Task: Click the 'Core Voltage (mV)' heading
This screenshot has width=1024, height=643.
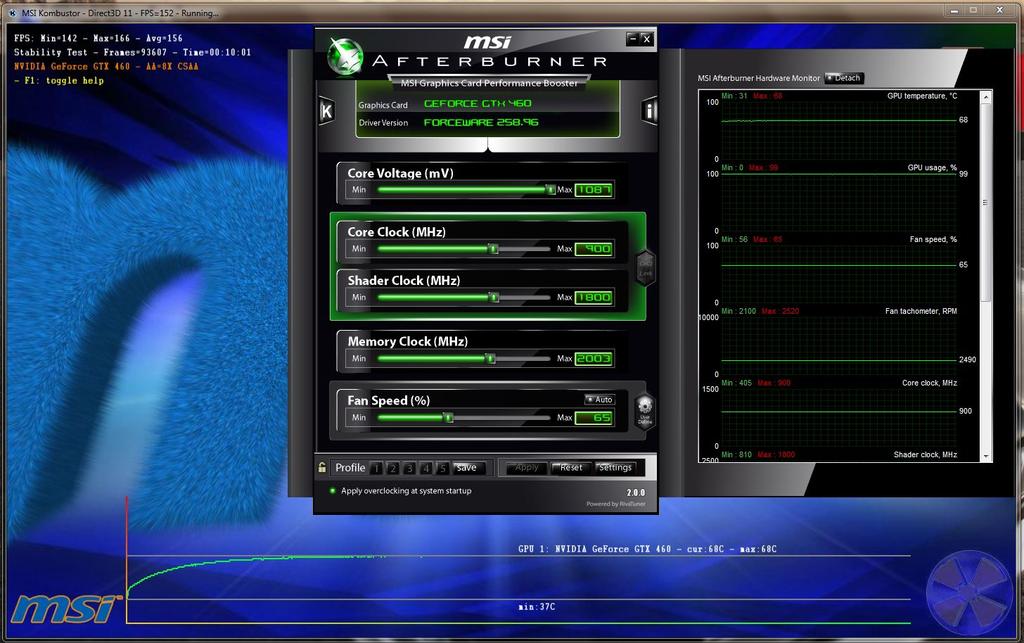Action: tap(400, 173)
